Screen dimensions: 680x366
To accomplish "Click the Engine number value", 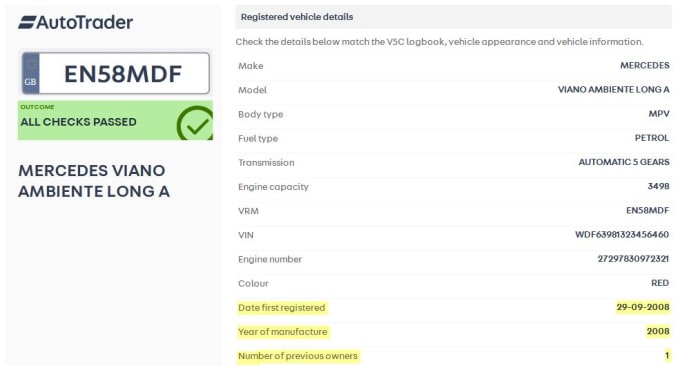I will pyautogui.click(x=633, y=259).
